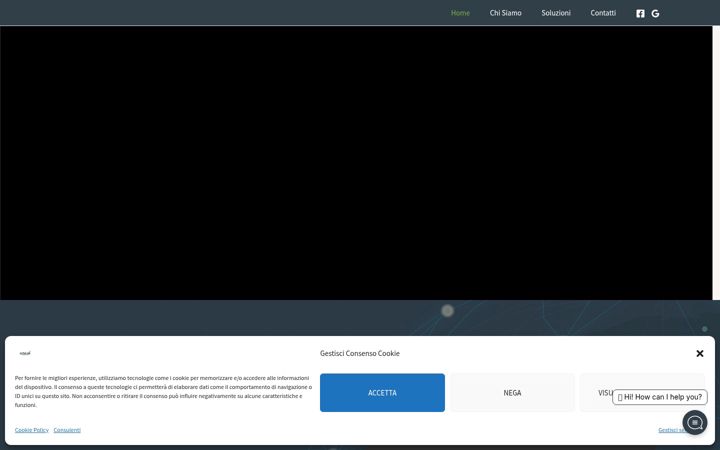Deny cookies with NEGA button
The width and height of the screenshot is (720, 450).
(512, 393)
